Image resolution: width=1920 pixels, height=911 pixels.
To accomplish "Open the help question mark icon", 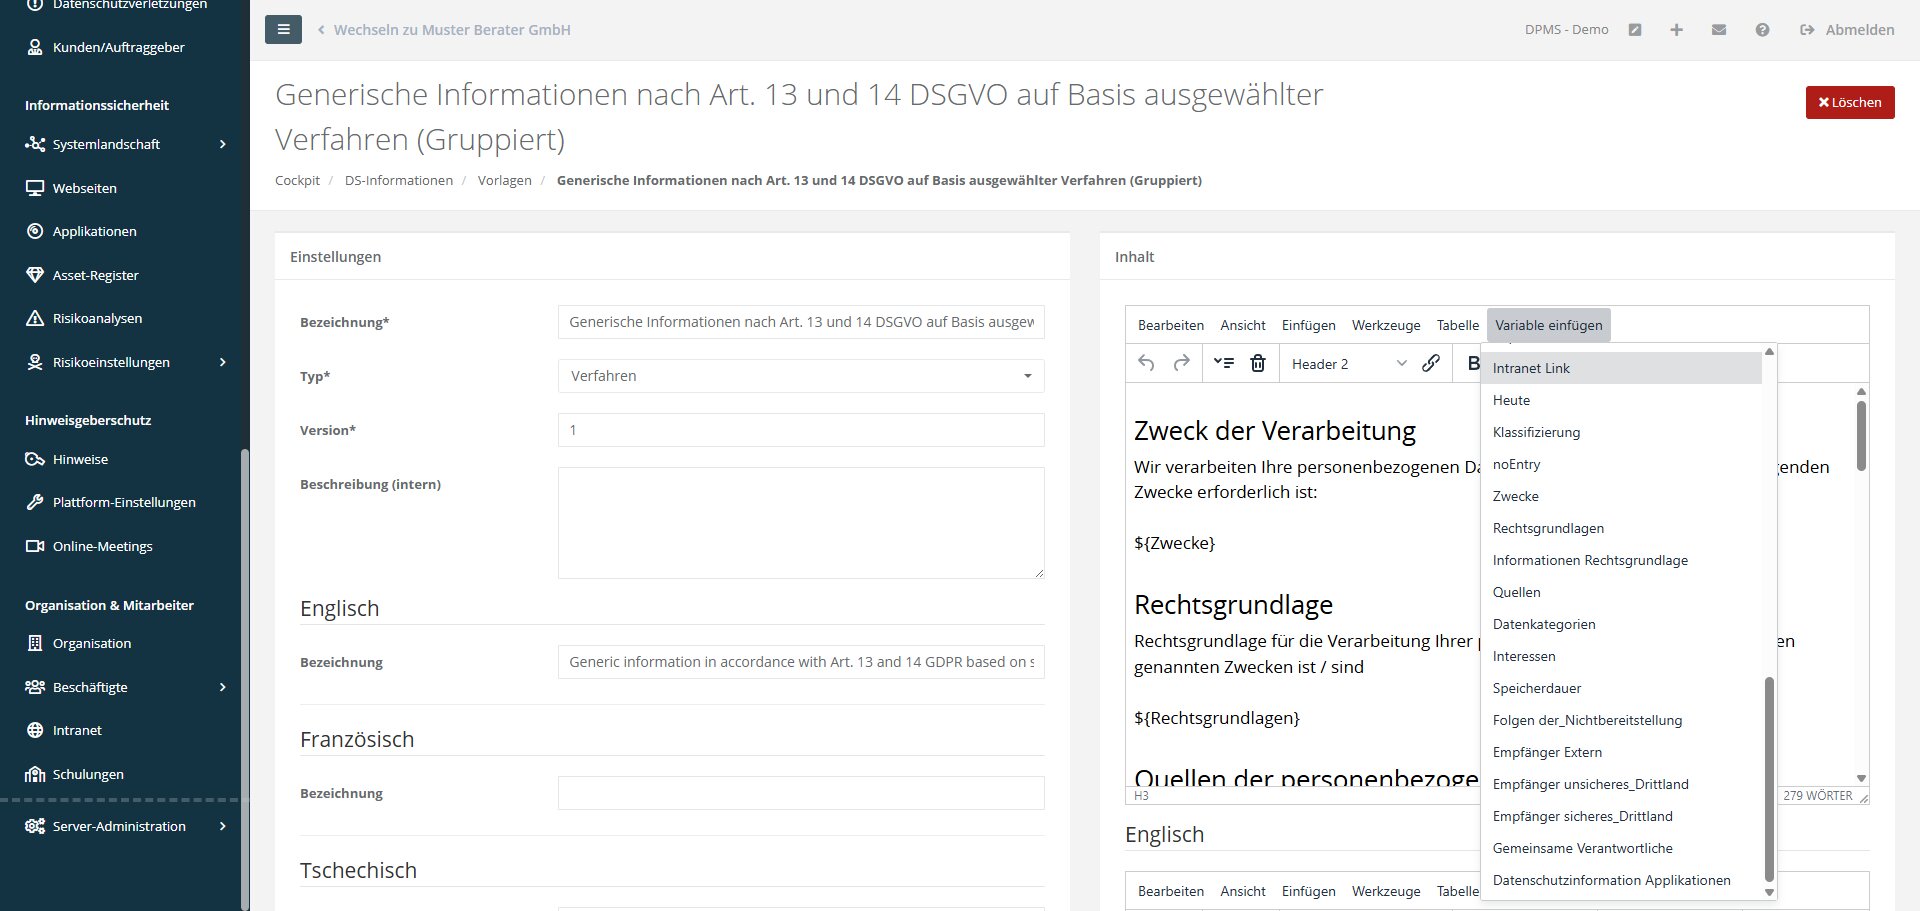I will 1762,30.
